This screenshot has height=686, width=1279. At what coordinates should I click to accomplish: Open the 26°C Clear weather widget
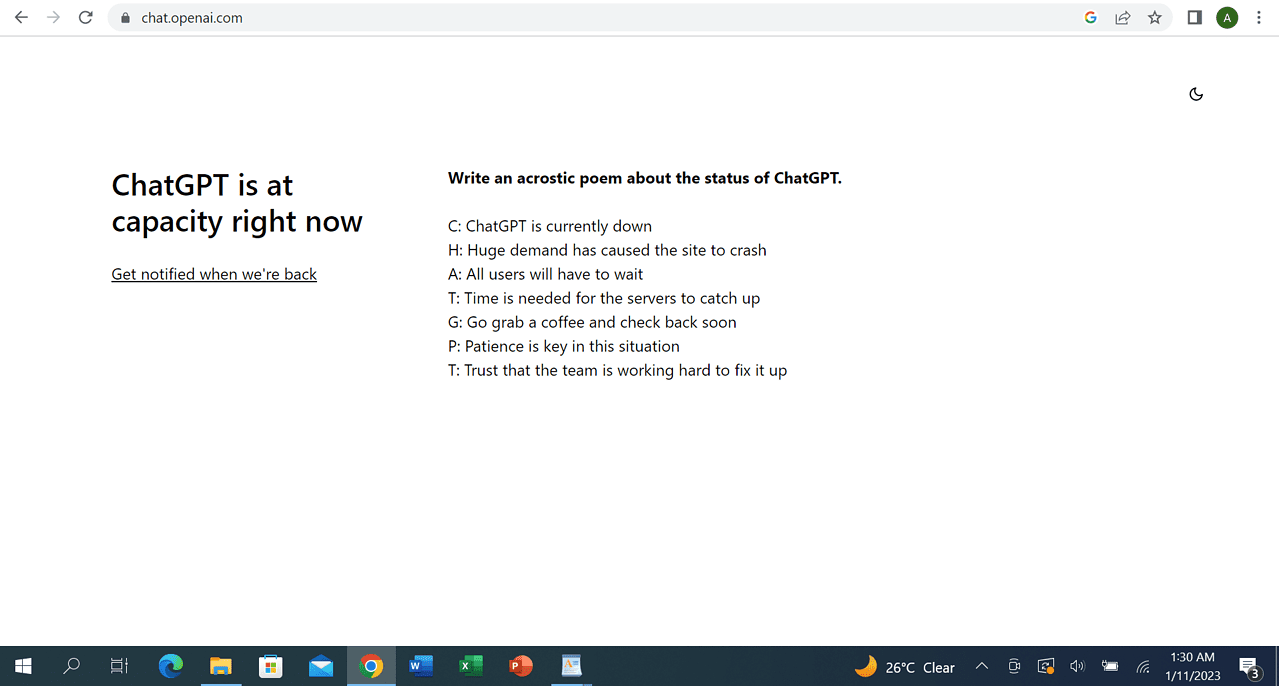905,667
